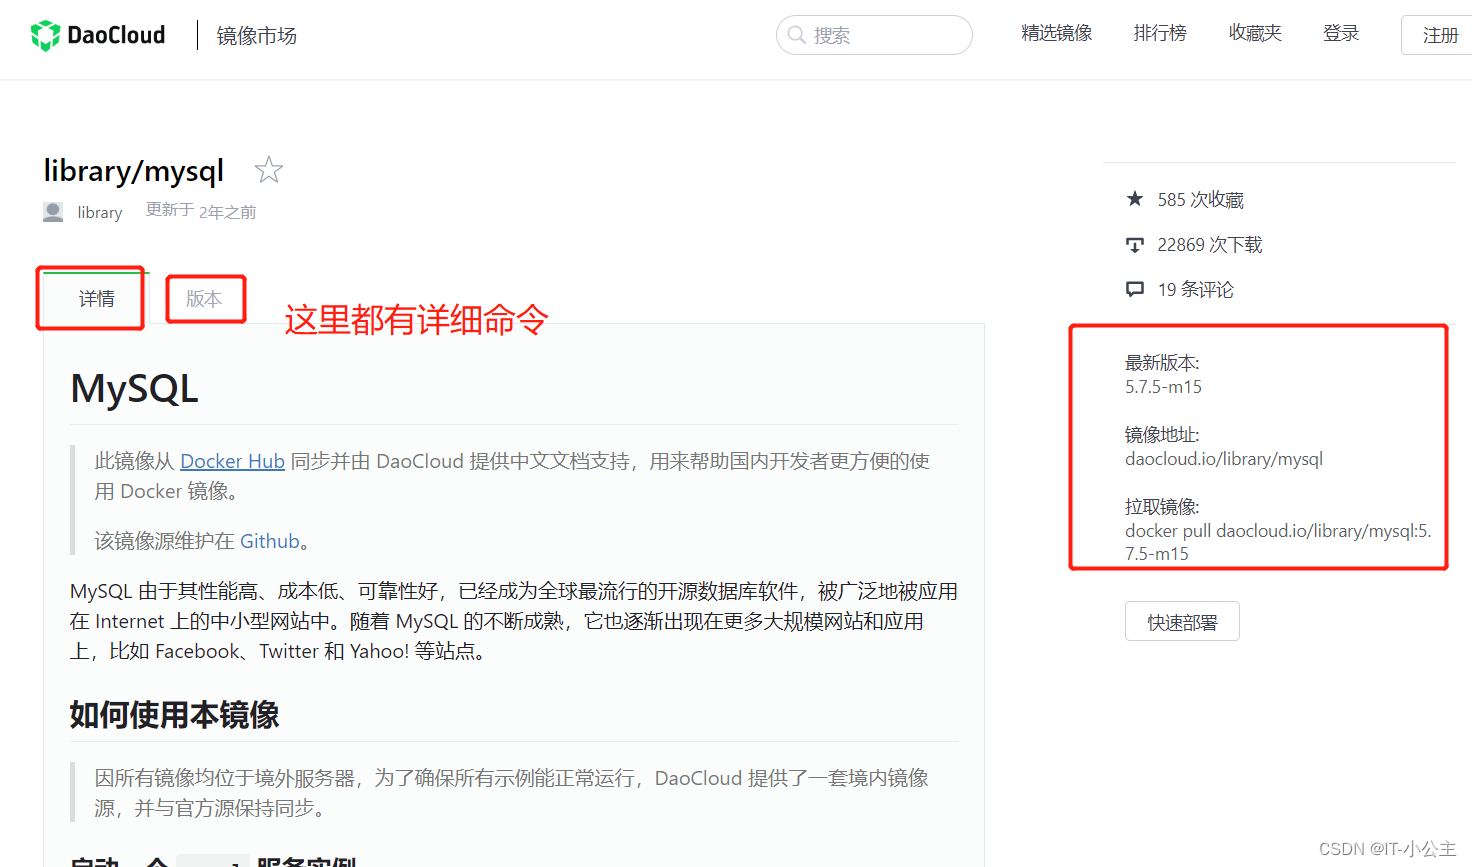Switch to the 详情 tab
Viewport: 1472px width, 867px height.
point(97,298)
